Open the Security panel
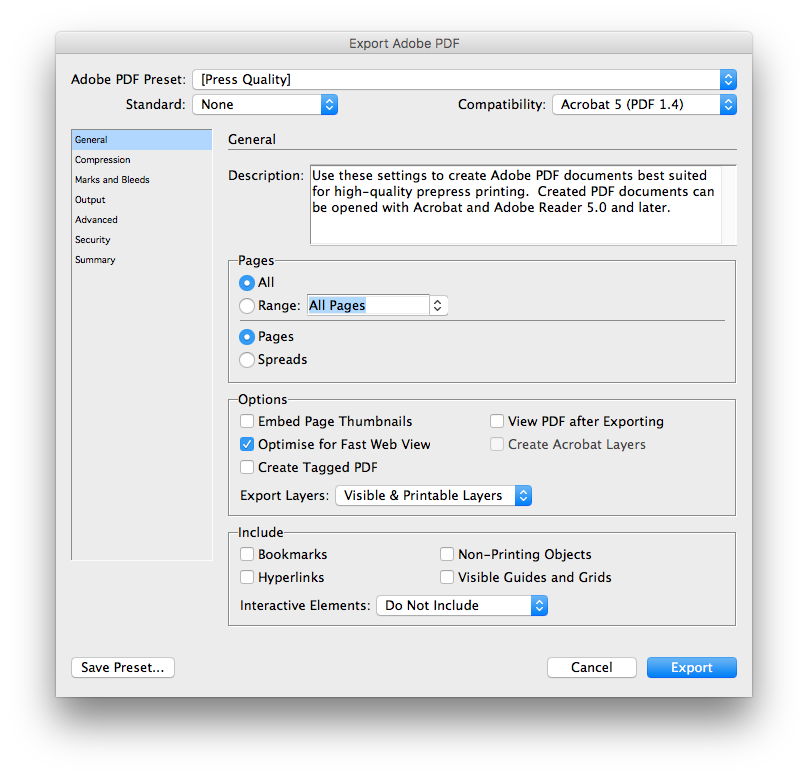 [x=142, y=240]
